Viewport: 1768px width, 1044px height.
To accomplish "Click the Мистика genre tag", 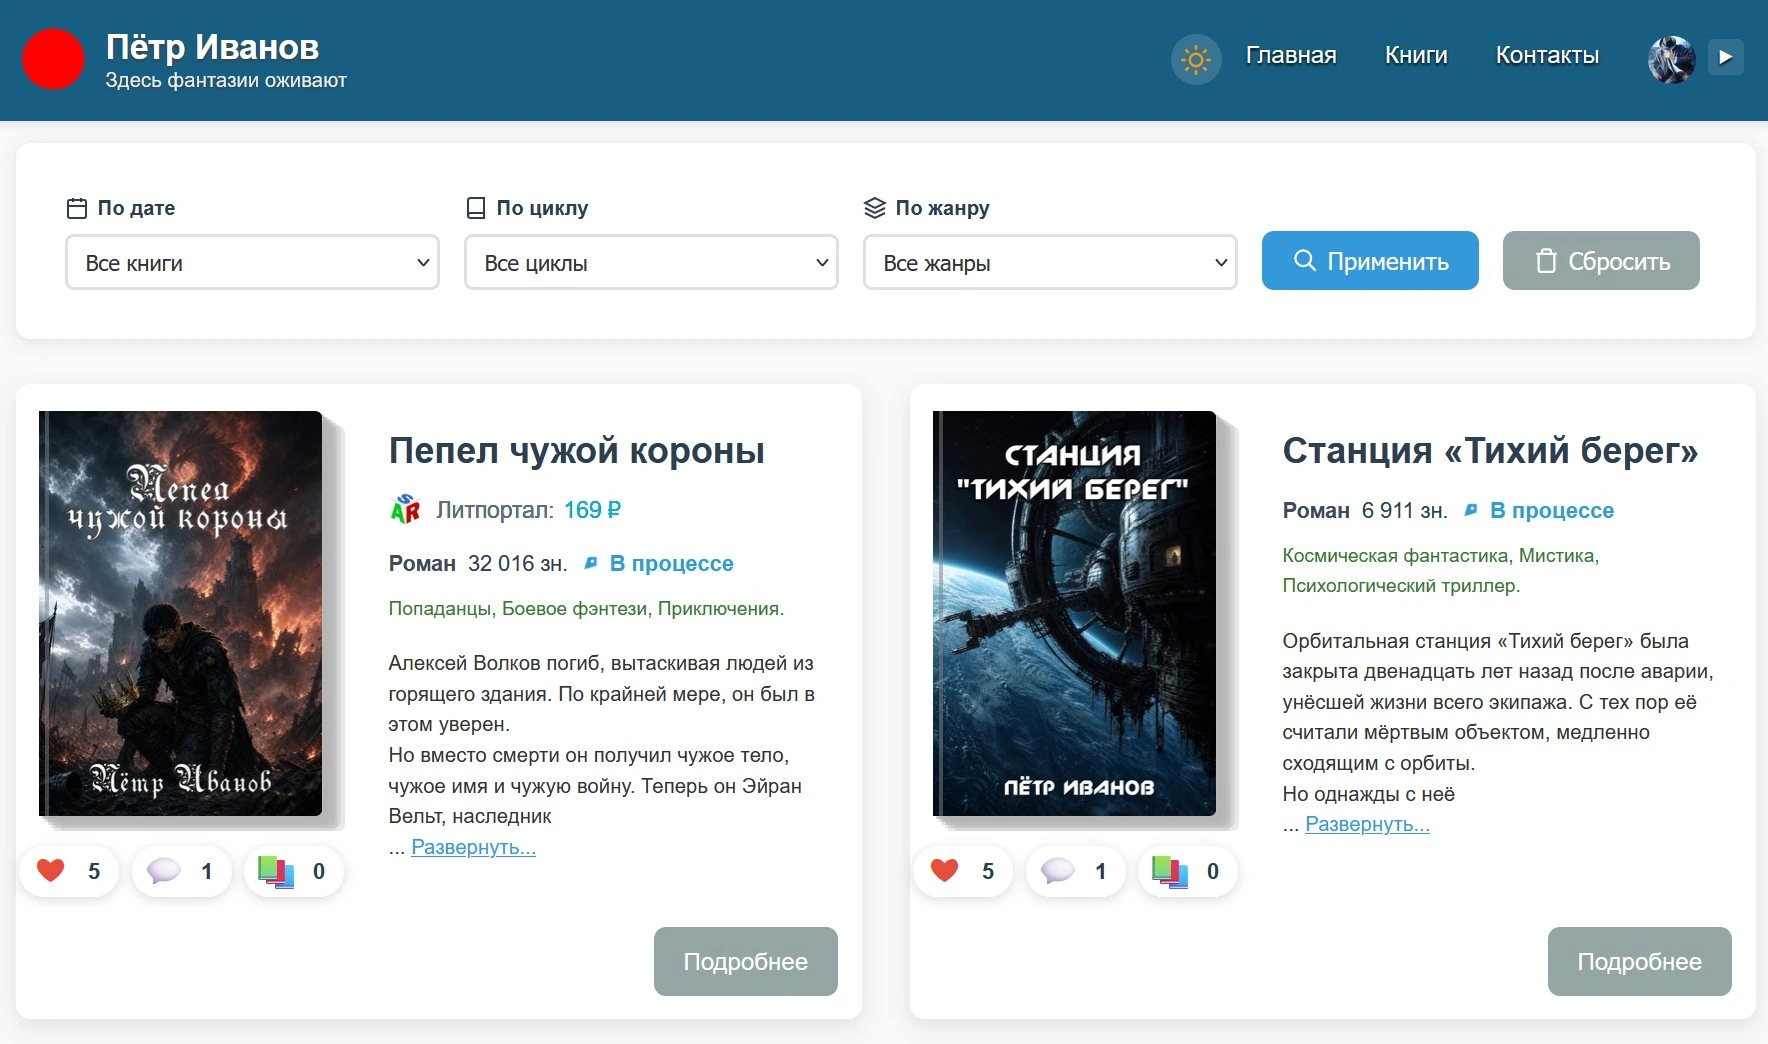I will coord(1557,556).
